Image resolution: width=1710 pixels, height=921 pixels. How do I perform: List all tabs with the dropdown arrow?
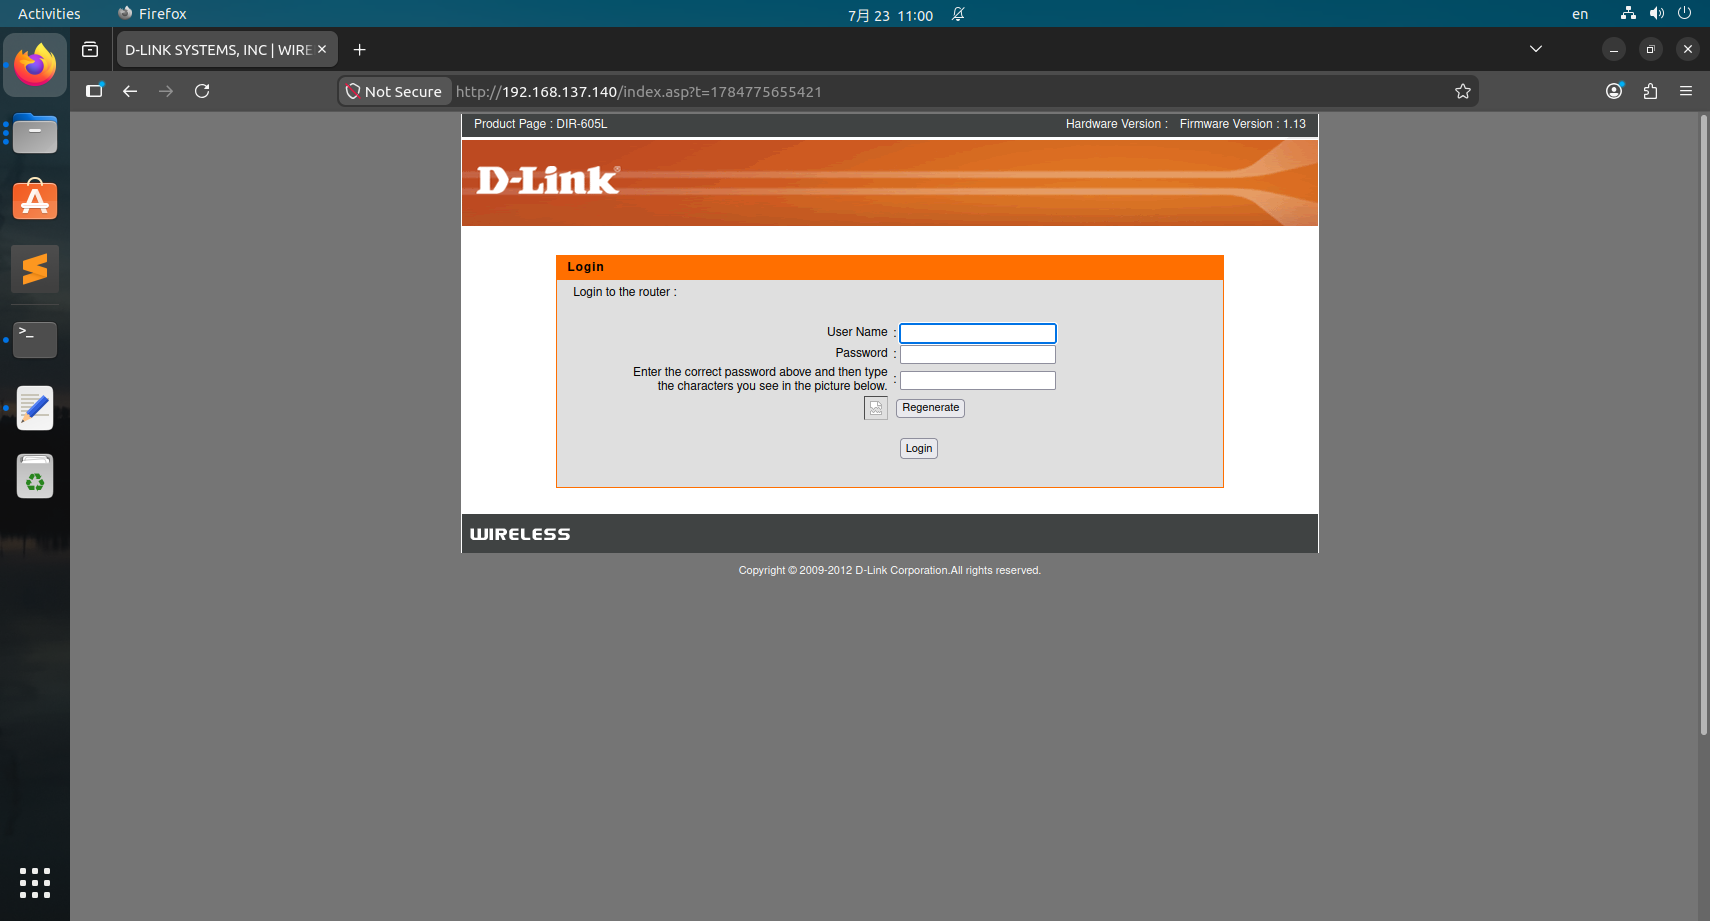[1536, 49]
